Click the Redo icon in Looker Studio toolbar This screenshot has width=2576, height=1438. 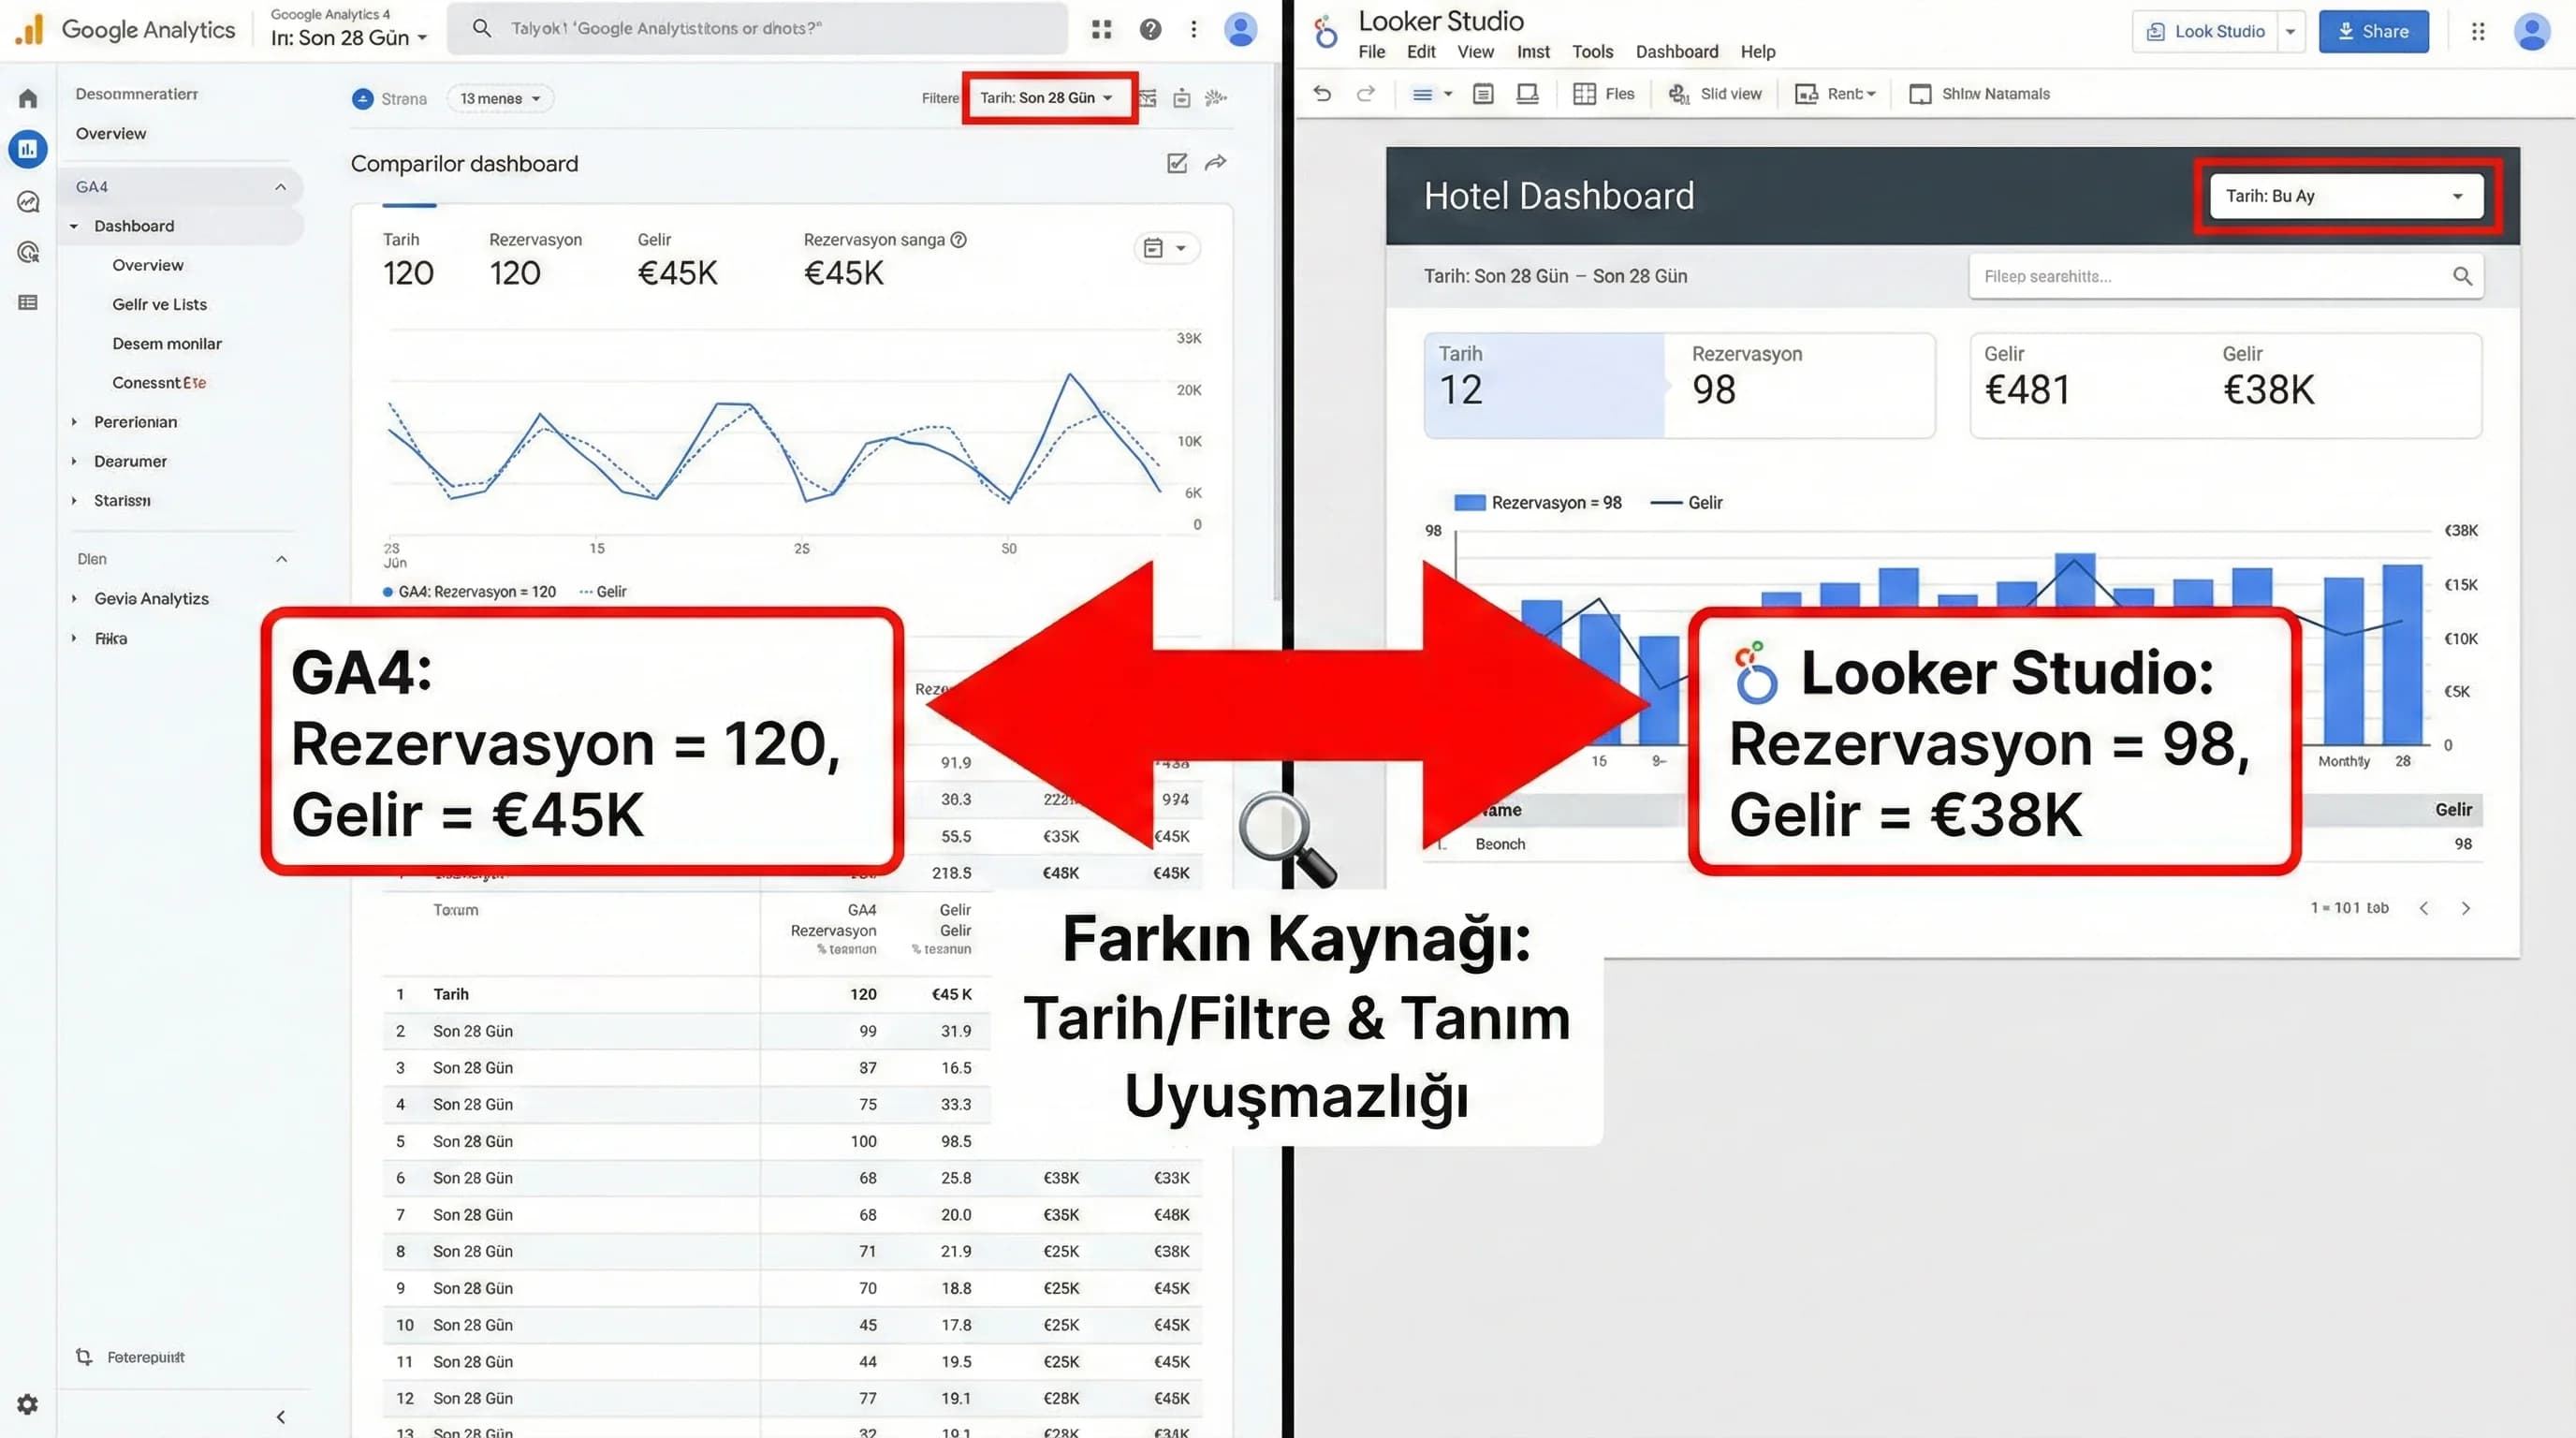coord(1364,93)
